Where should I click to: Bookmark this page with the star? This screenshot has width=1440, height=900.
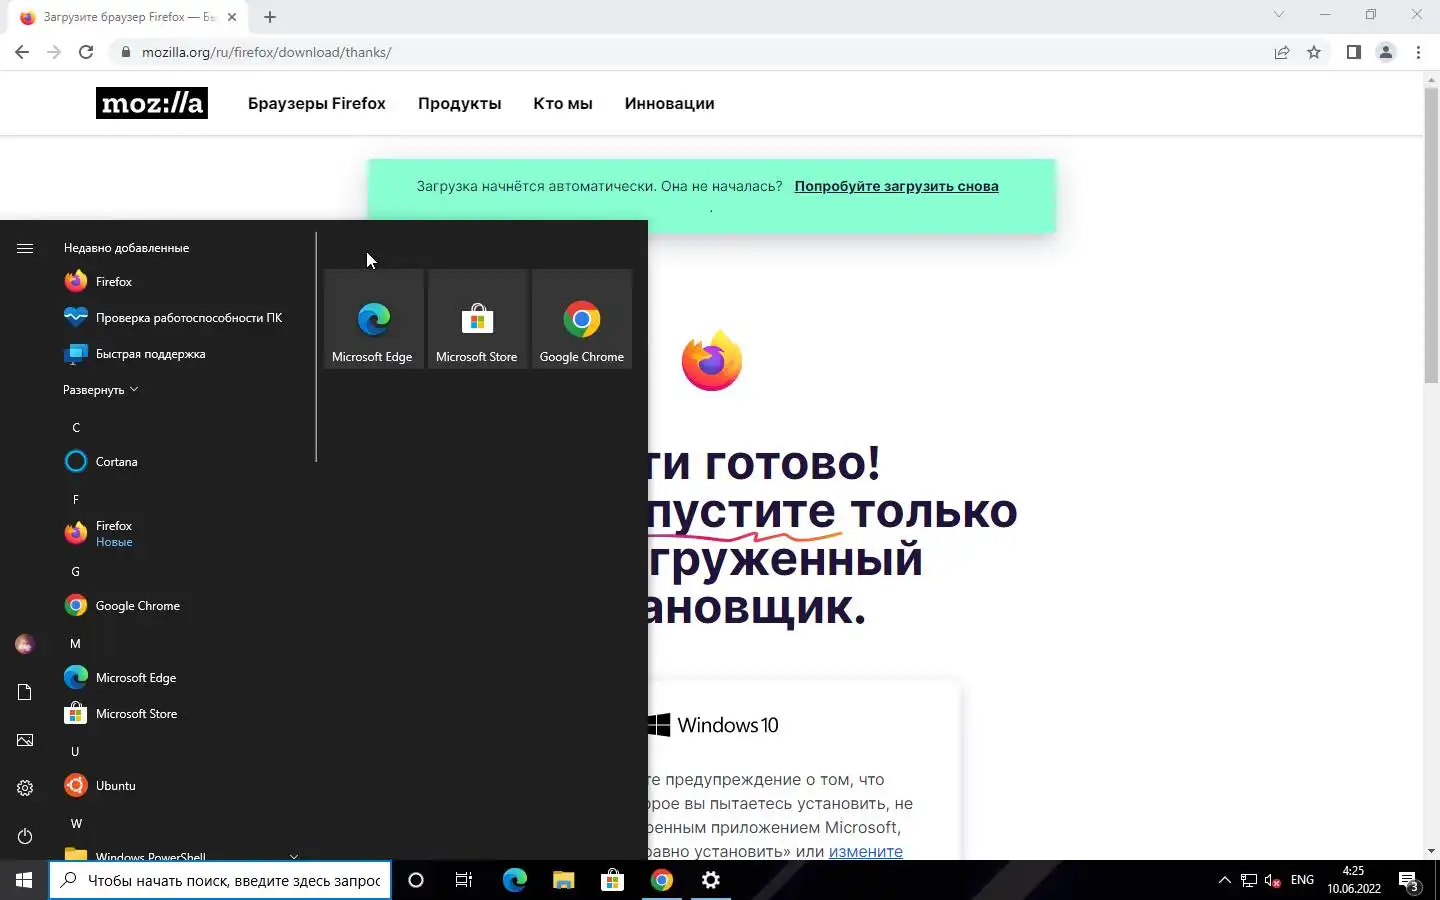pos(1314,52)
